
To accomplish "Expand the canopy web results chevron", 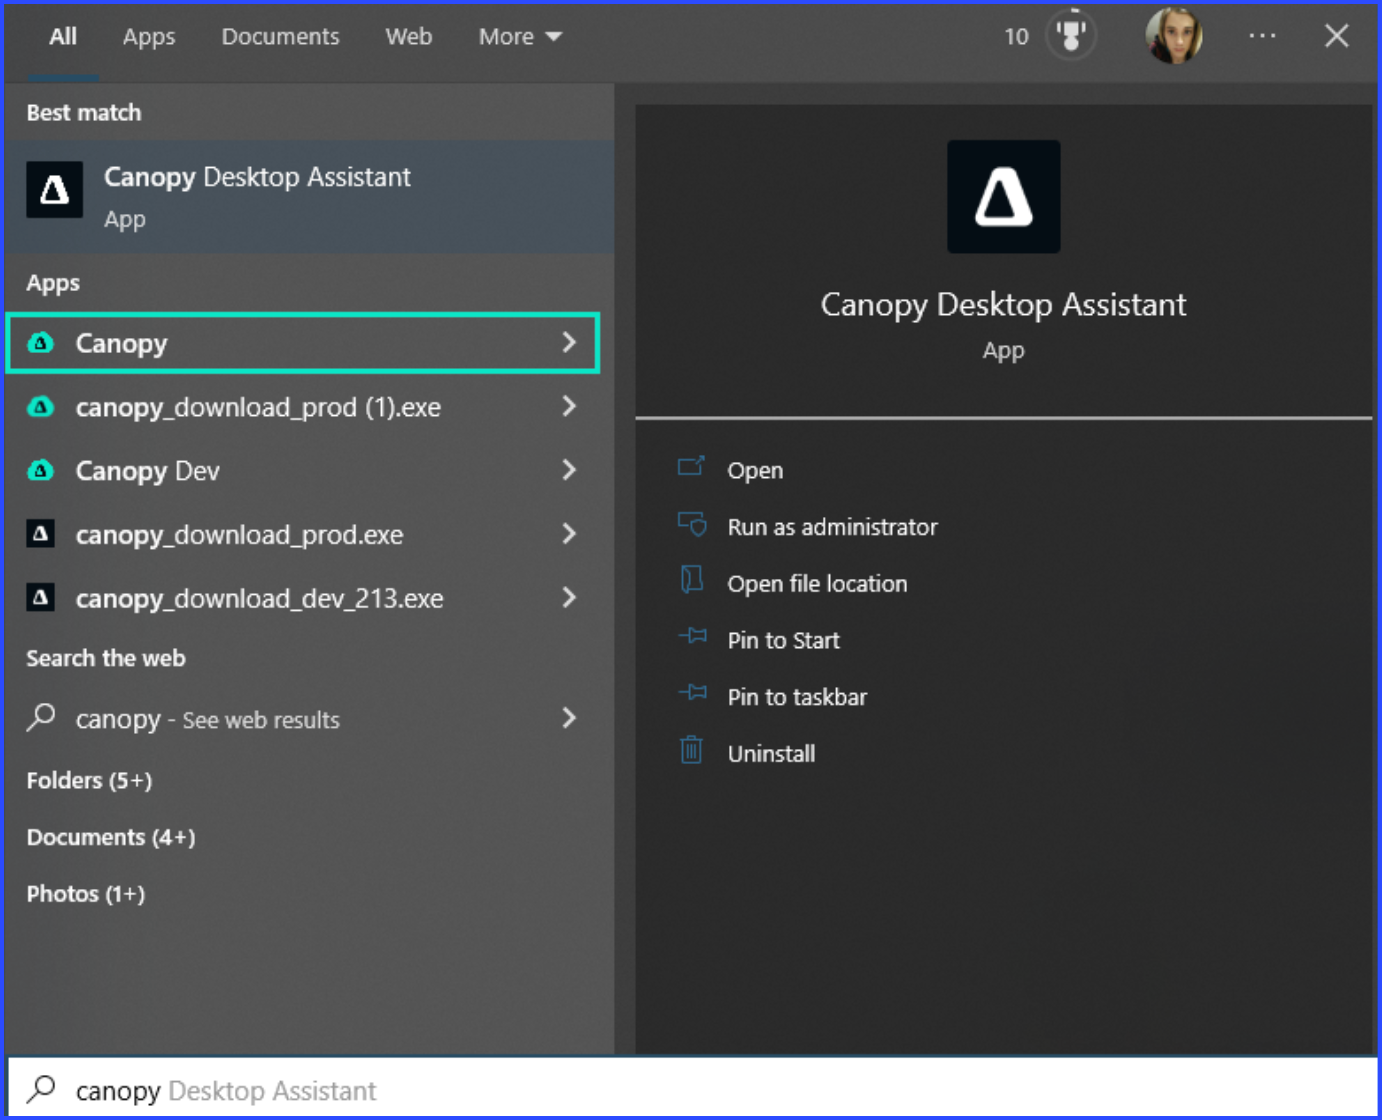I will (569, 718).
